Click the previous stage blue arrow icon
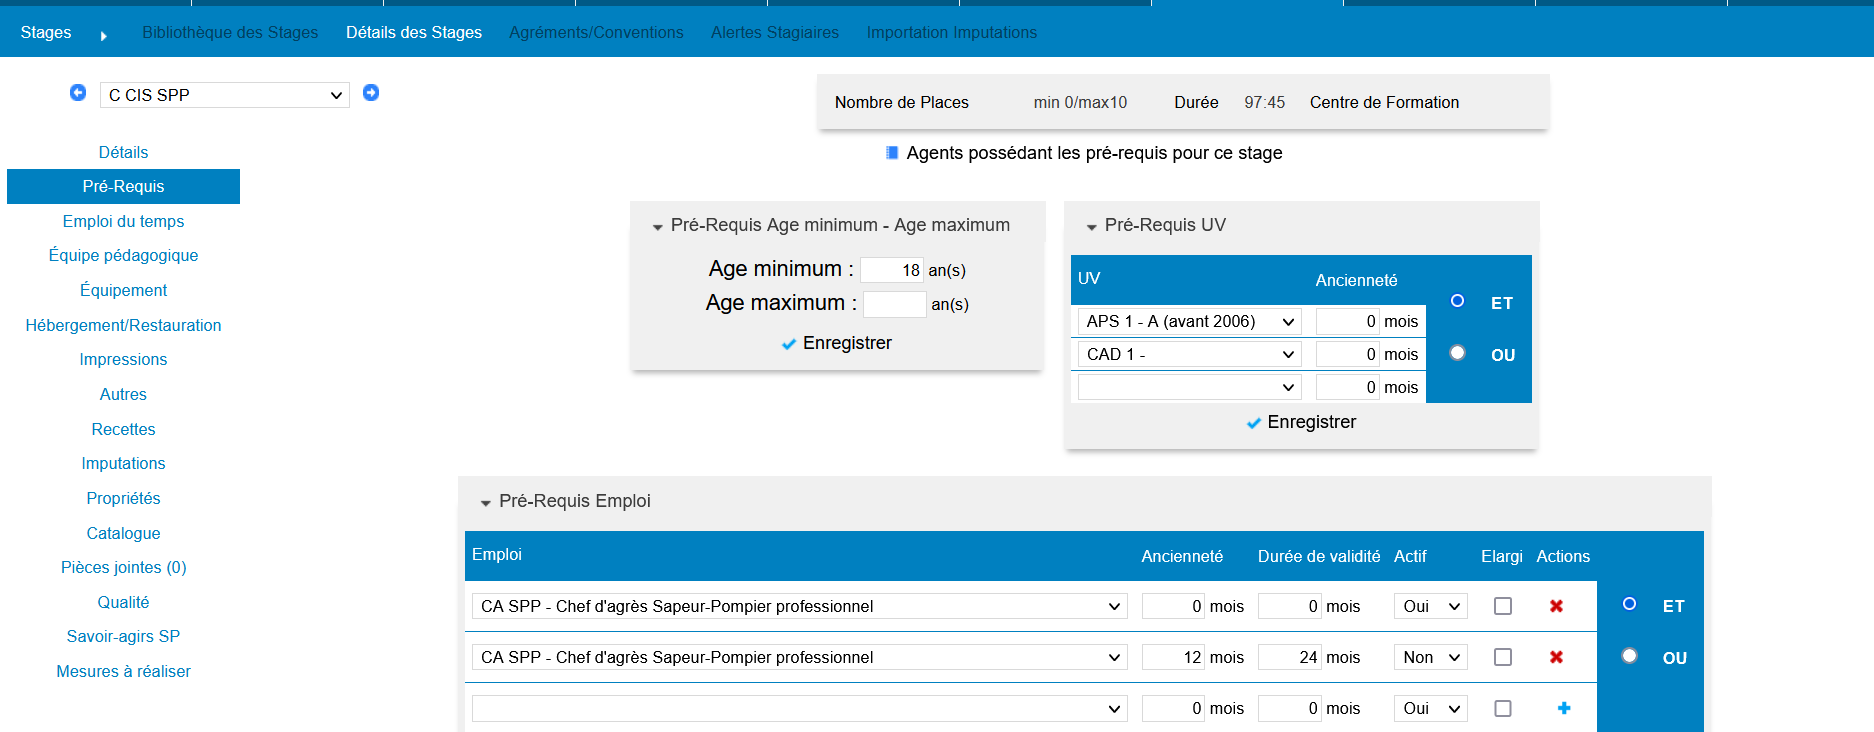 tap(78, 93)
